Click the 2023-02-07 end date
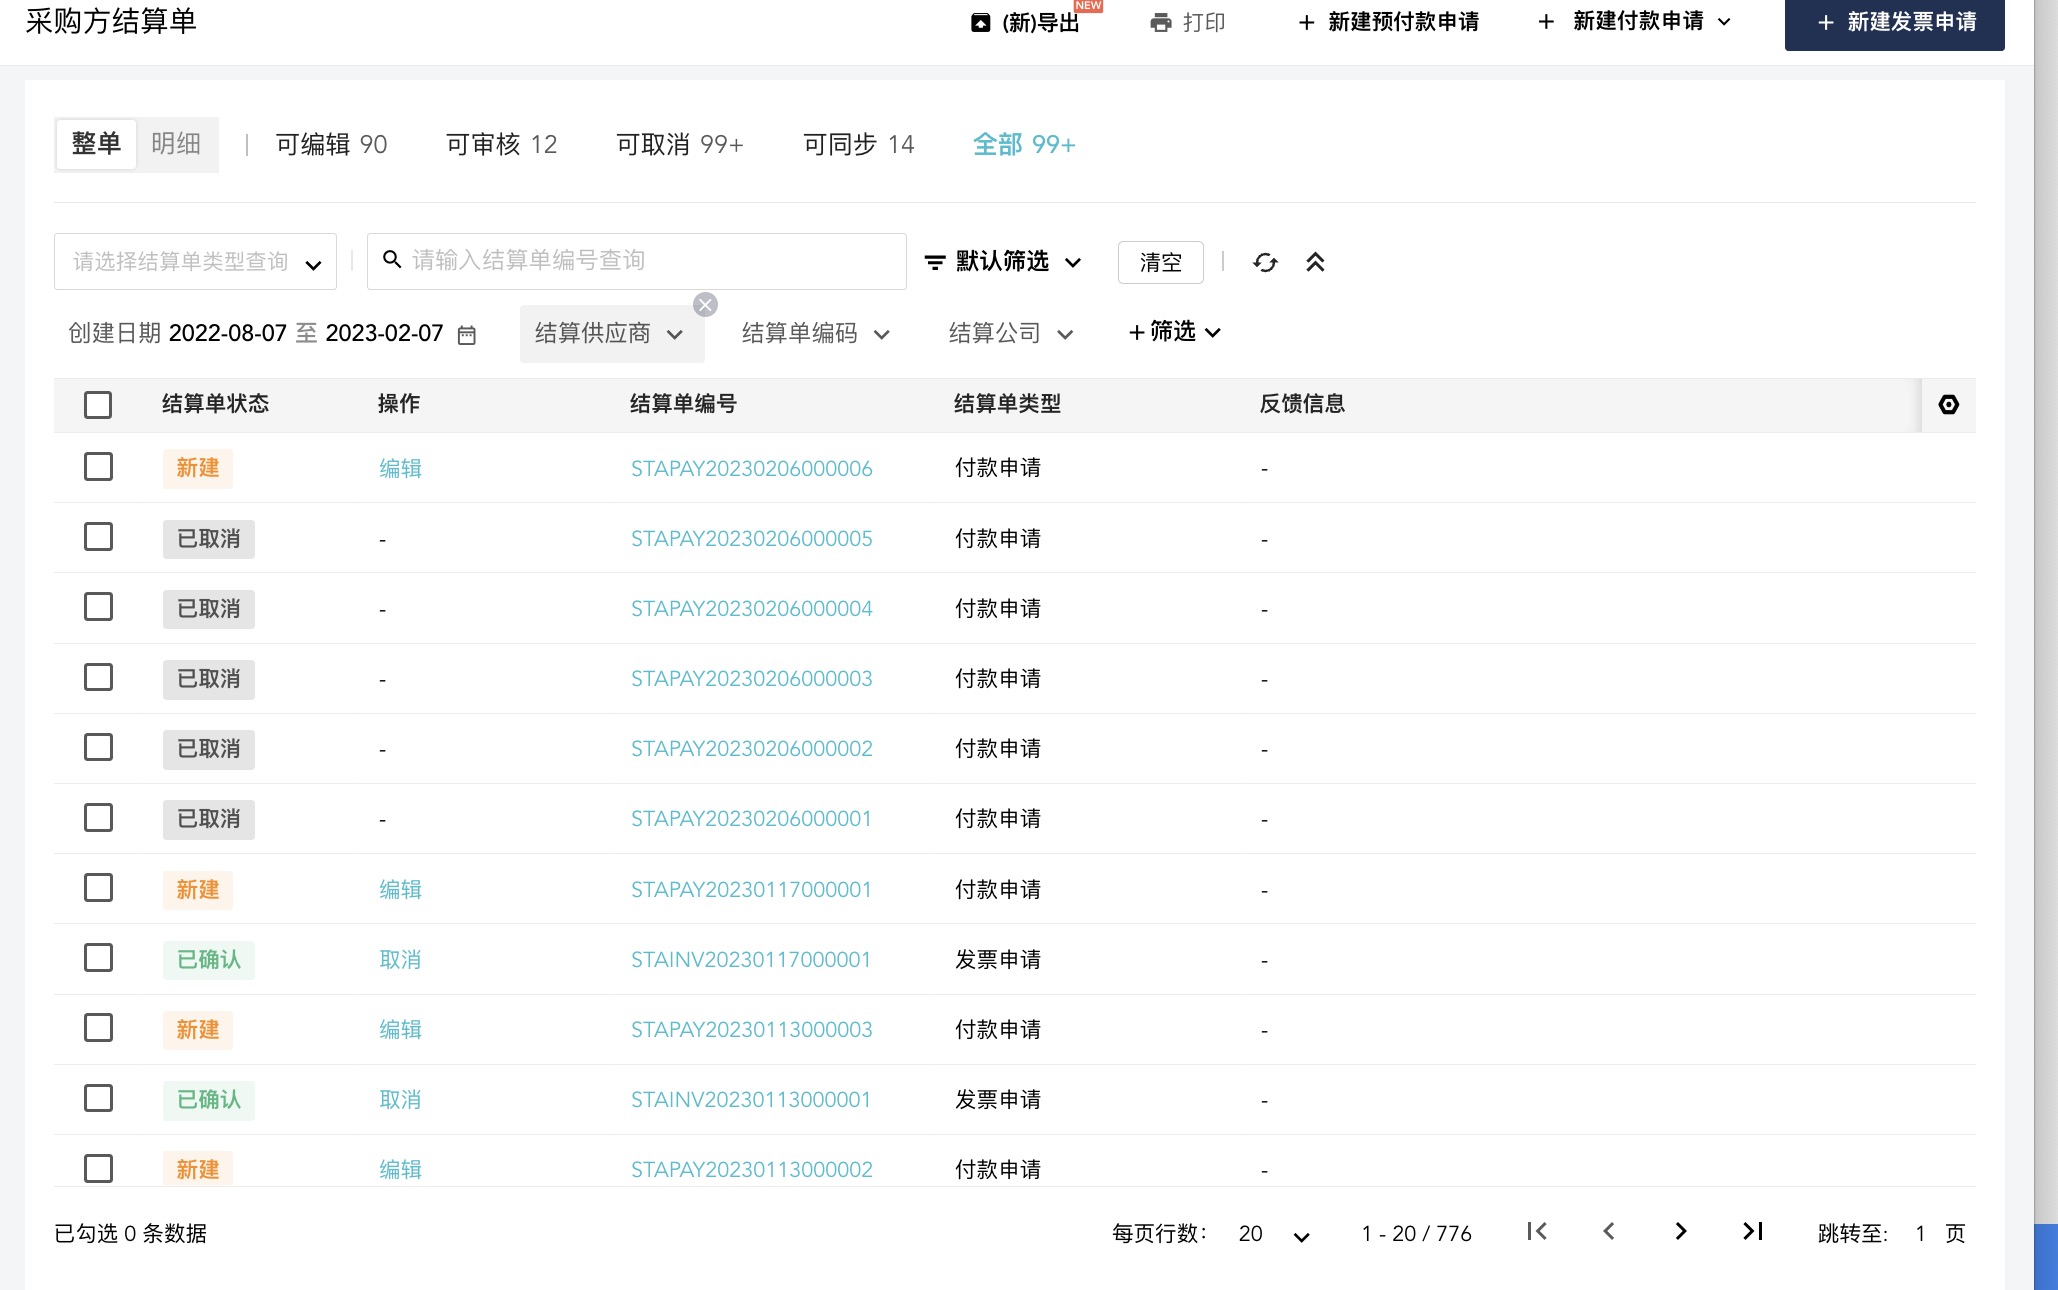This screenshot has width=2058, height=1290. point(384,333)
